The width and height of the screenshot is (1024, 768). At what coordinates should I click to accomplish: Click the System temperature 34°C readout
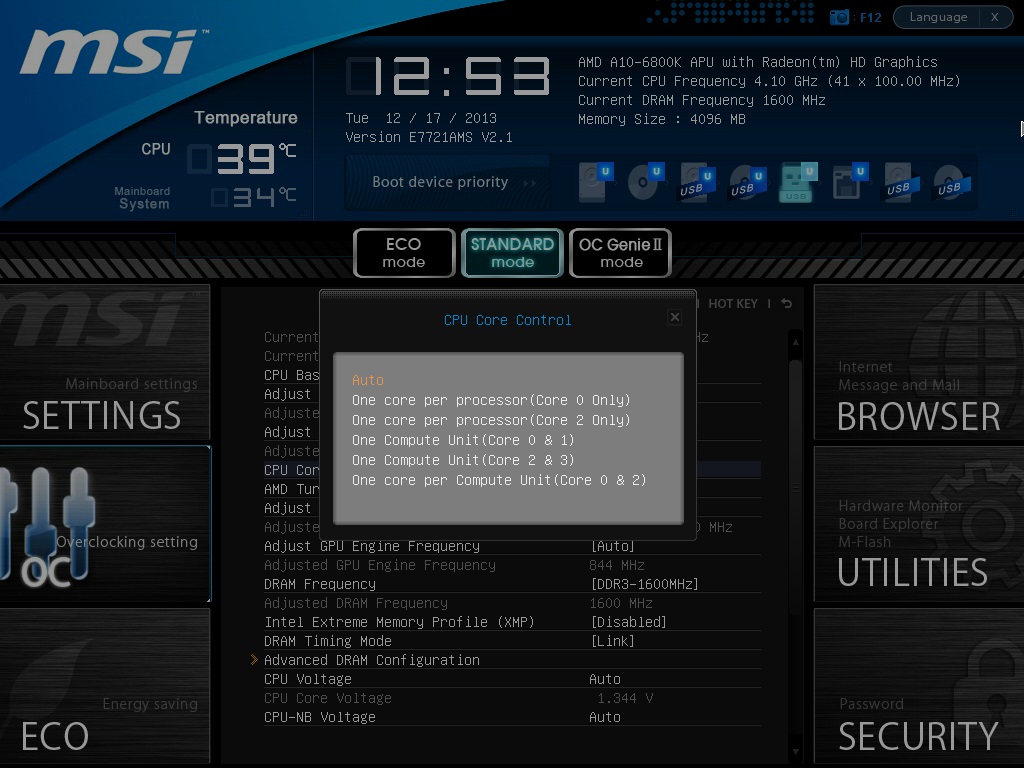[x=255, y=197]
